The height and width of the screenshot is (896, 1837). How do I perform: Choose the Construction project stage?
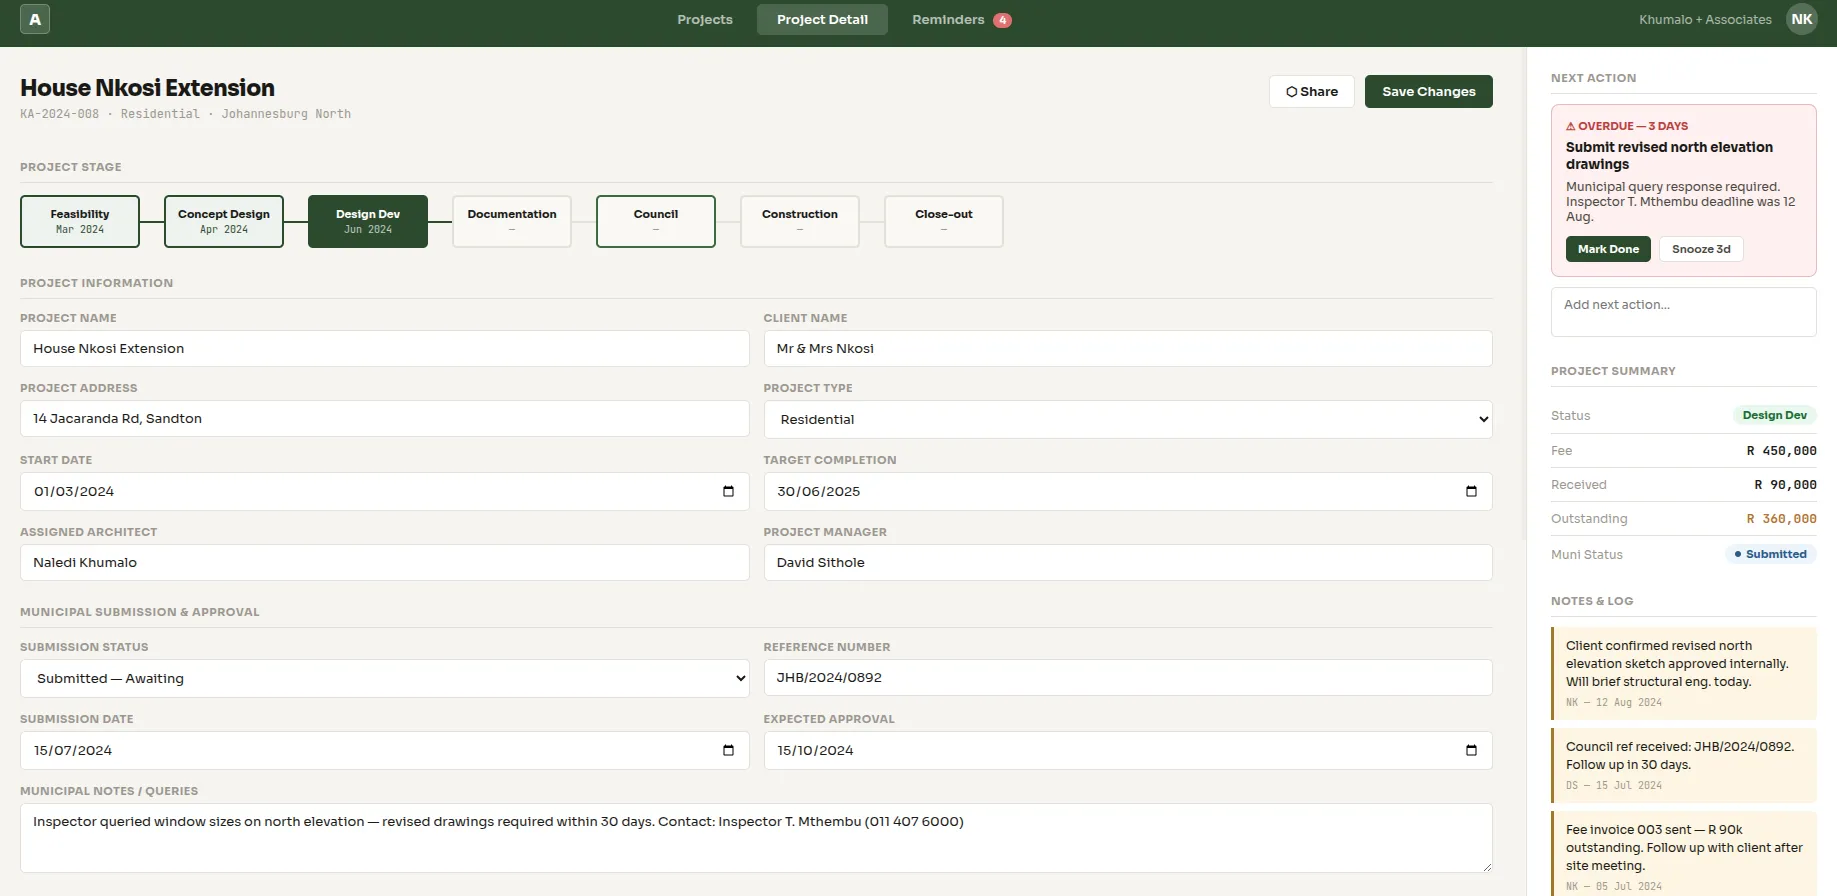click(x=800, y=221)
